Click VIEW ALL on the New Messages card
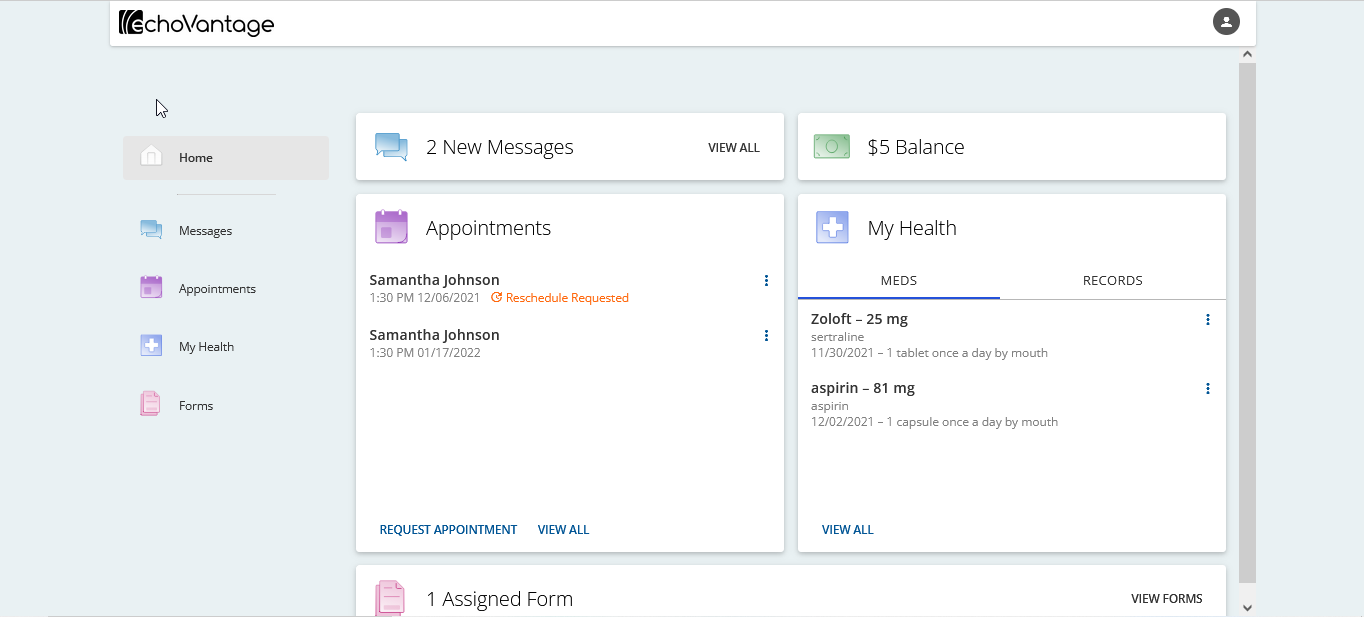Image resolution: width=1364 pixels, height=617 pixels. [x=733, y=147]
